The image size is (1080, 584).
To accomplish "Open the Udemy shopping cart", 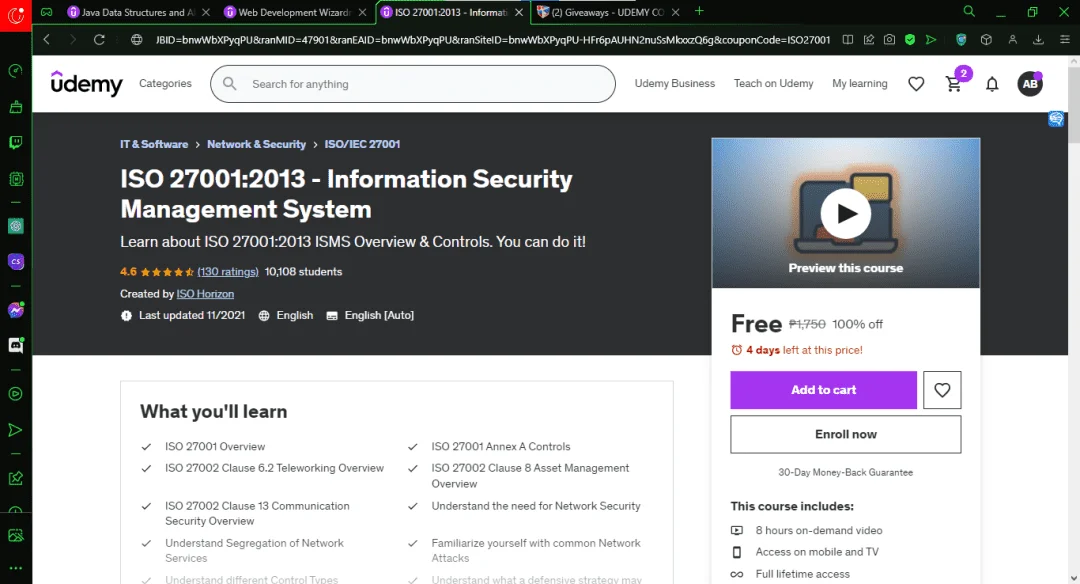I will pos(954,84).
